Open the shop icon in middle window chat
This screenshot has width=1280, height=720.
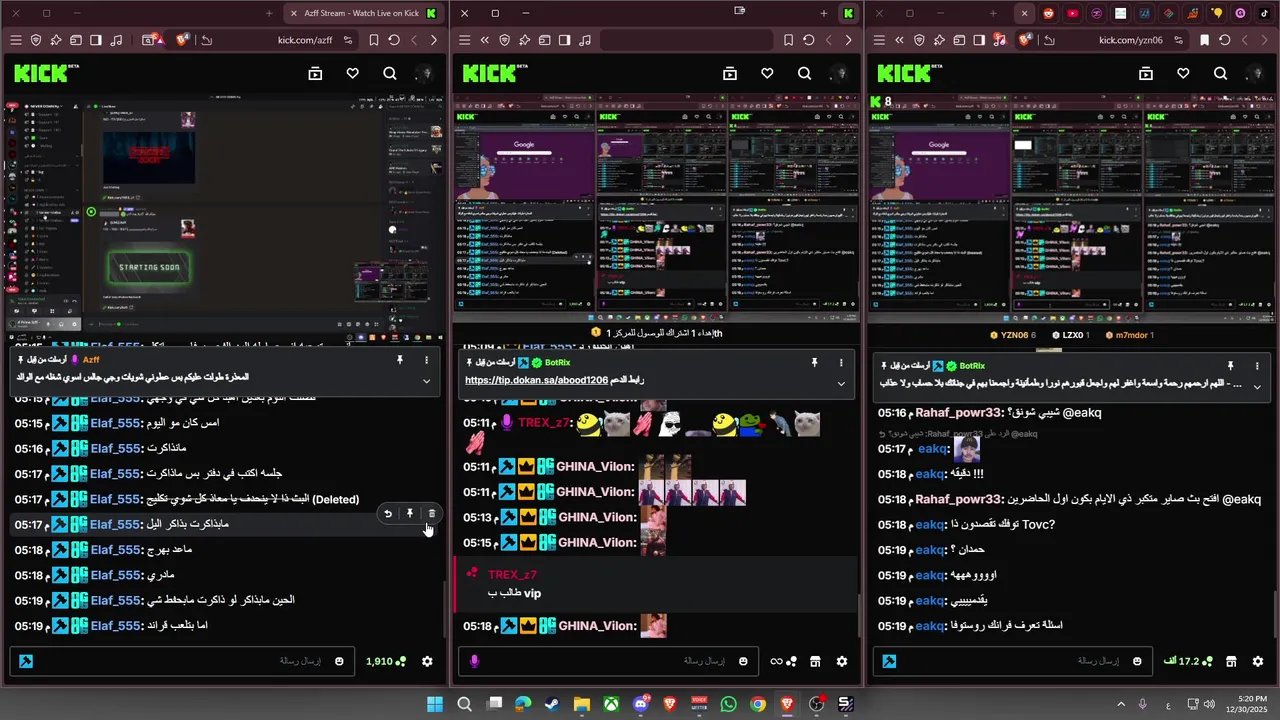(x=815, y=661)
